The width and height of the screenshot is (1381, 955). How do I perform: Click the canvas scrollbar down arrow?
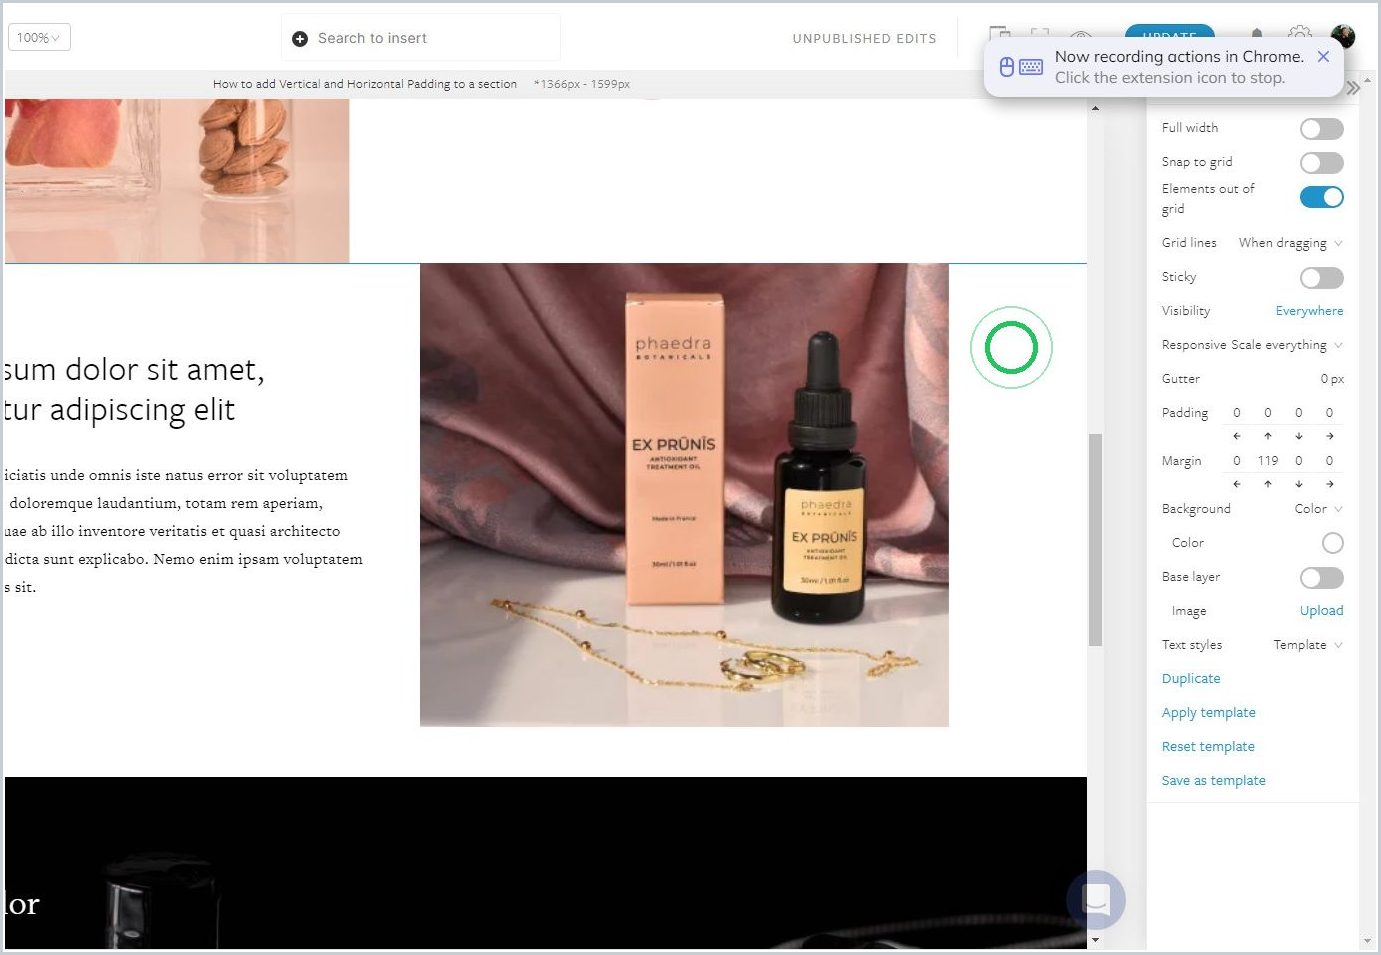coord(1095,940)
